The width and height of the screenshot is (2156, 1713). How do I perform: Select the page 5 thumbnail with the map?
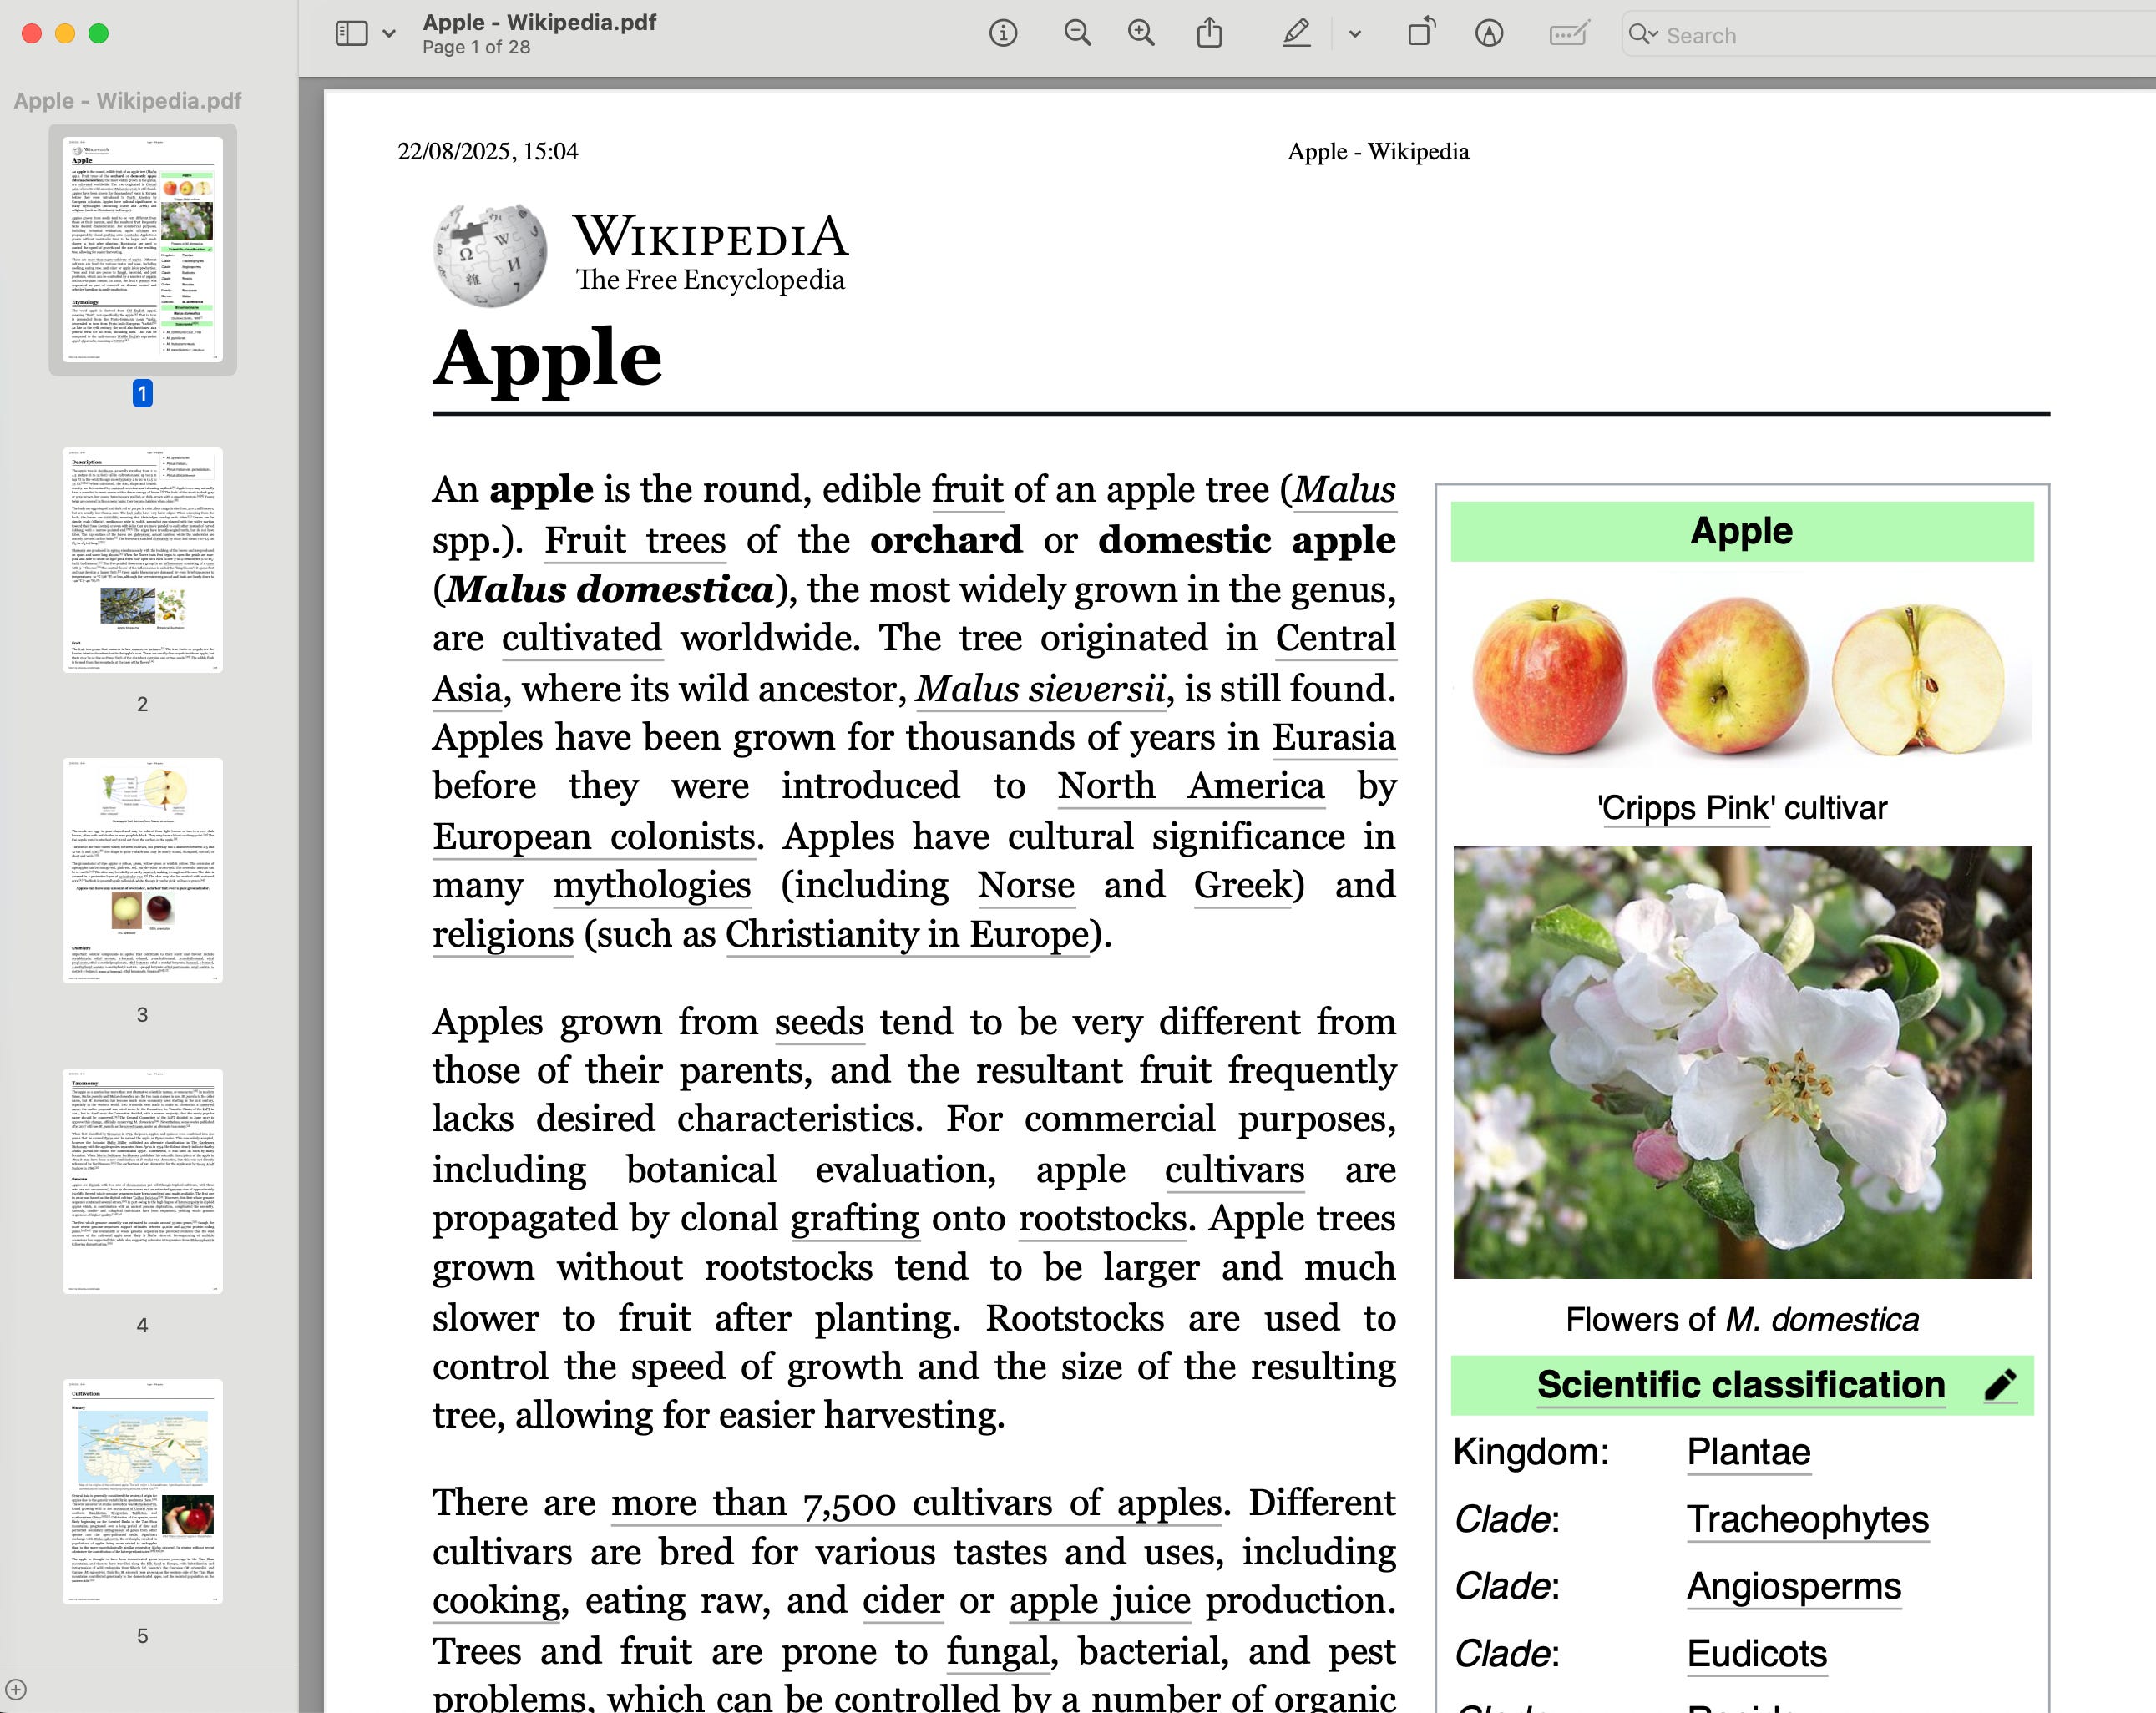tap(142, 1491)
